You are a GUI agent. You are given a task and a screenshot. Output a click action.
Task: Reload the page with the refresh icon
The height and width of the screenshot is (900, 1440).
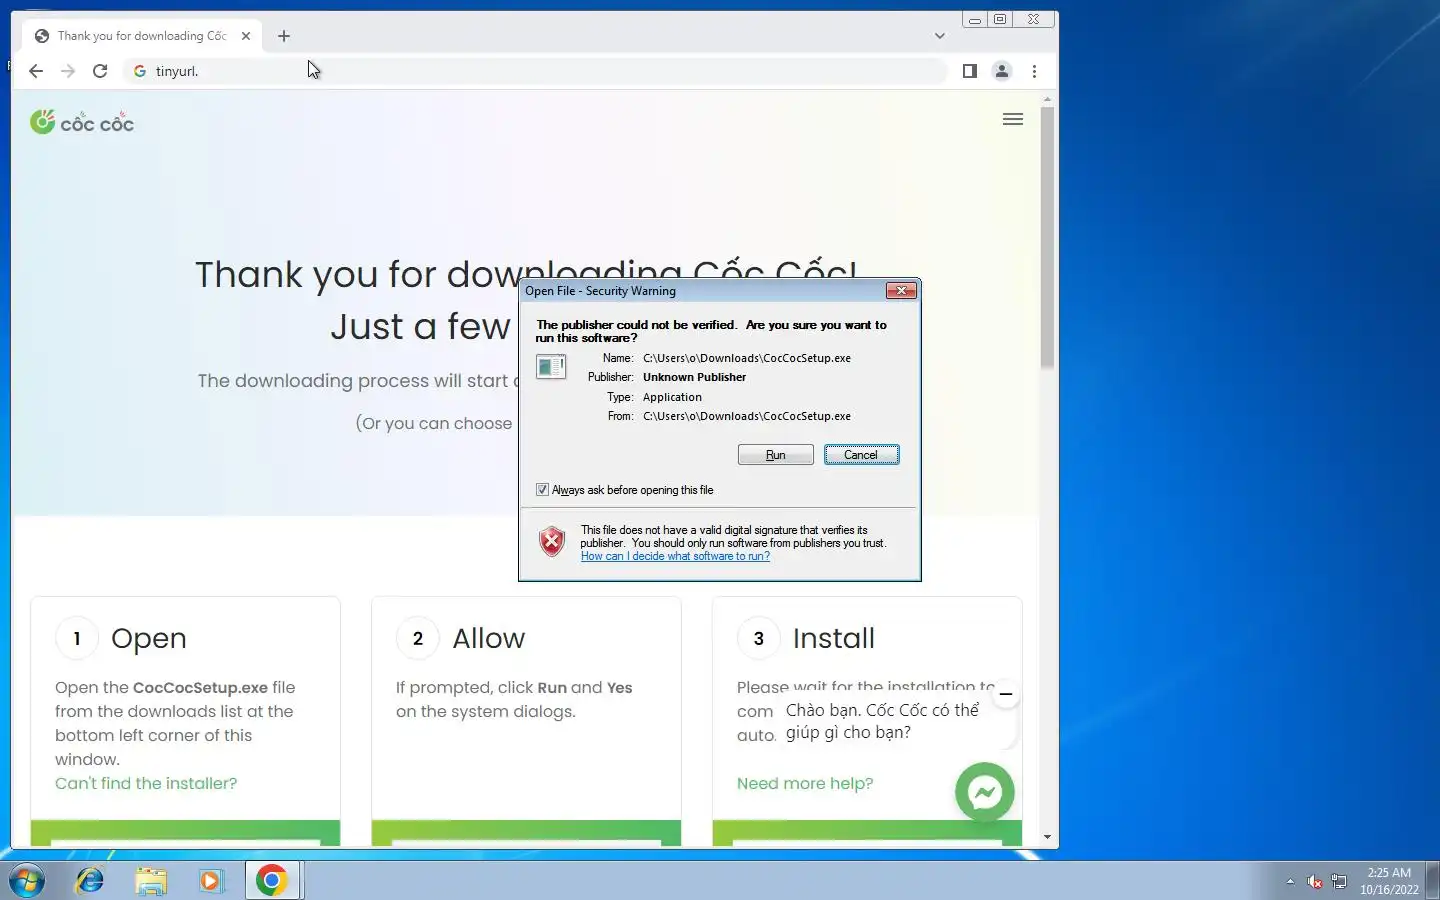[x=100, y=71]
